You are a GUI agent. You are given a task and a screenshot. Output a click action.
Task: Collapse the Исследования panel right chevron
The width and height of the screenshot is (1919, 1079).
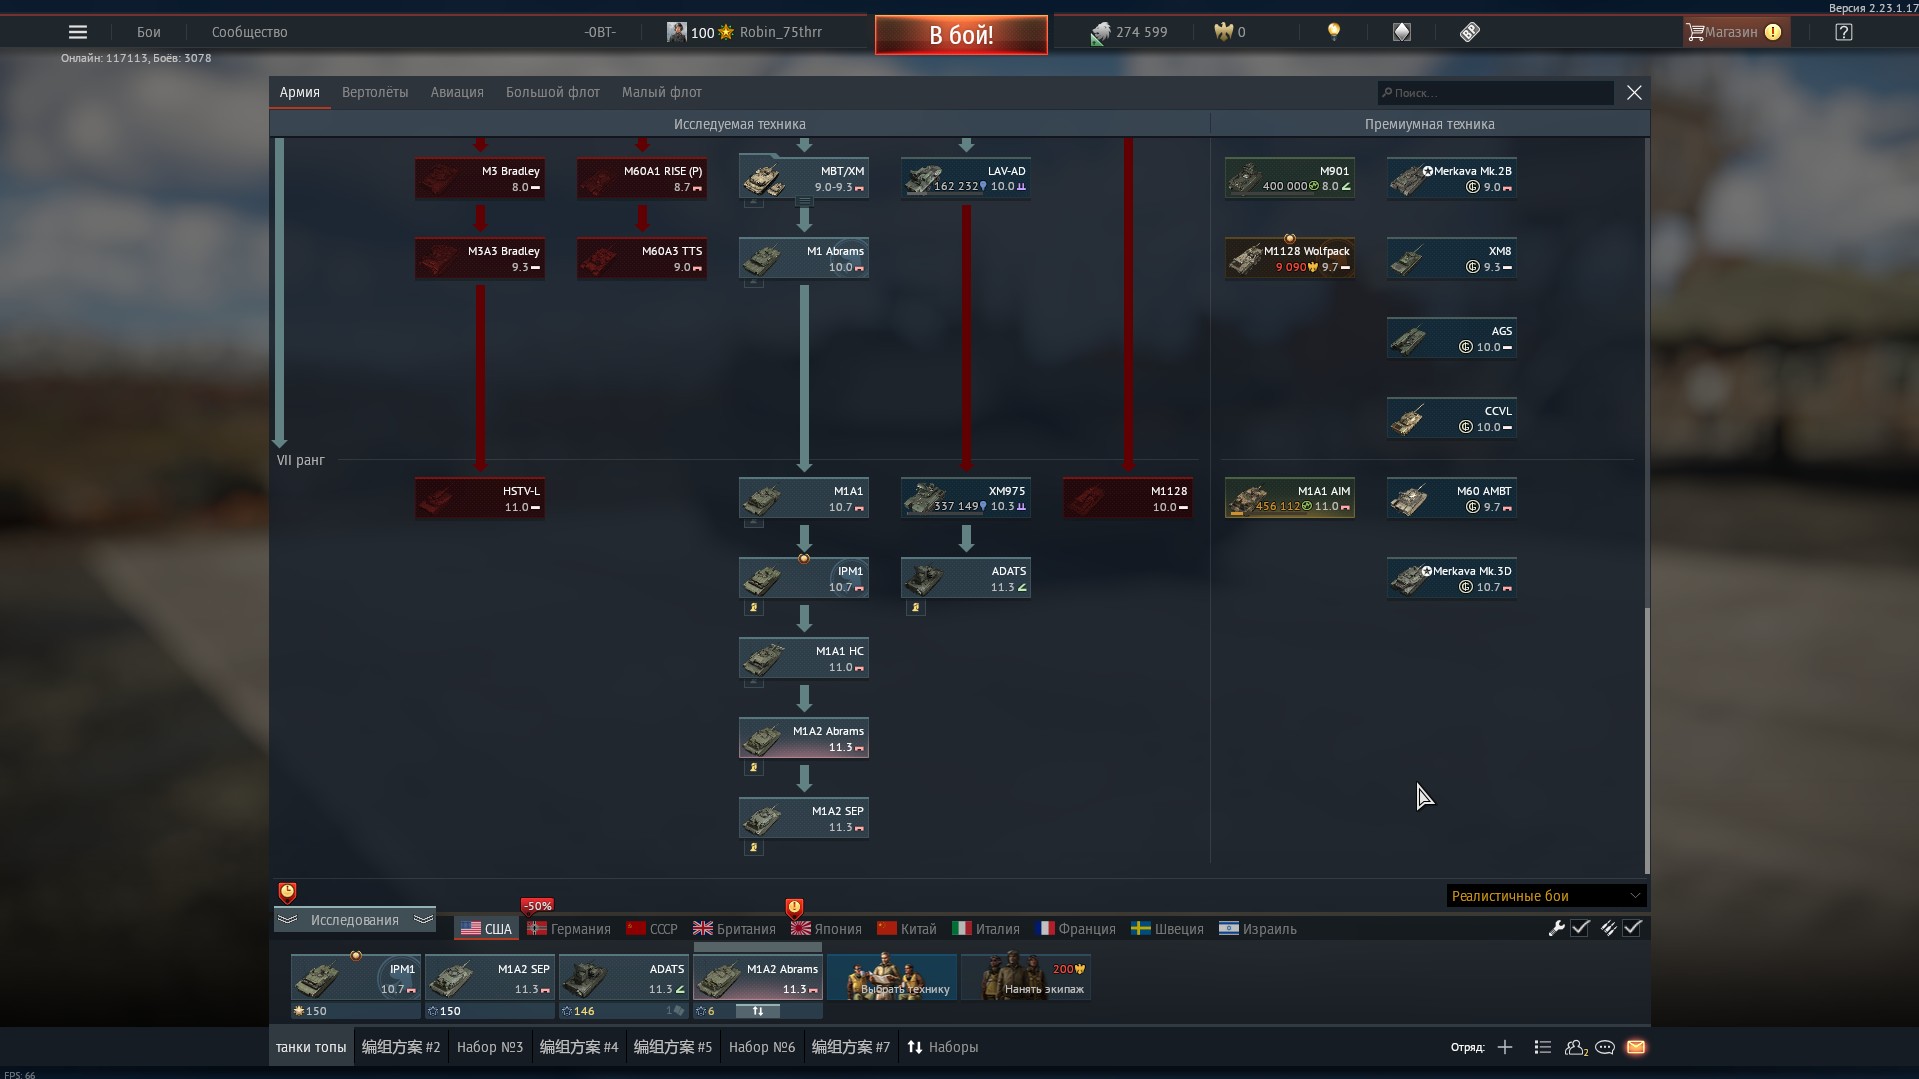tap(423, 920)
